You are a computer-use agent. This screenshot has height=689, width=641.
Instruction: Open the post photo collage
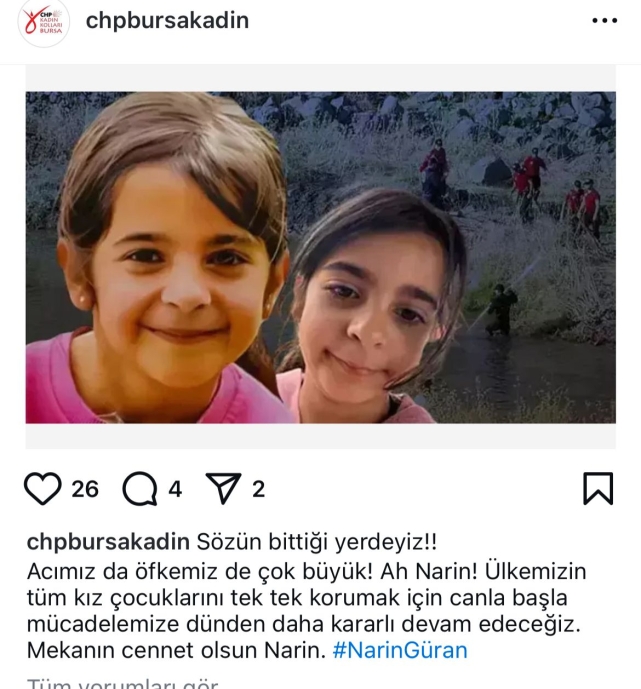coord(321,257)
